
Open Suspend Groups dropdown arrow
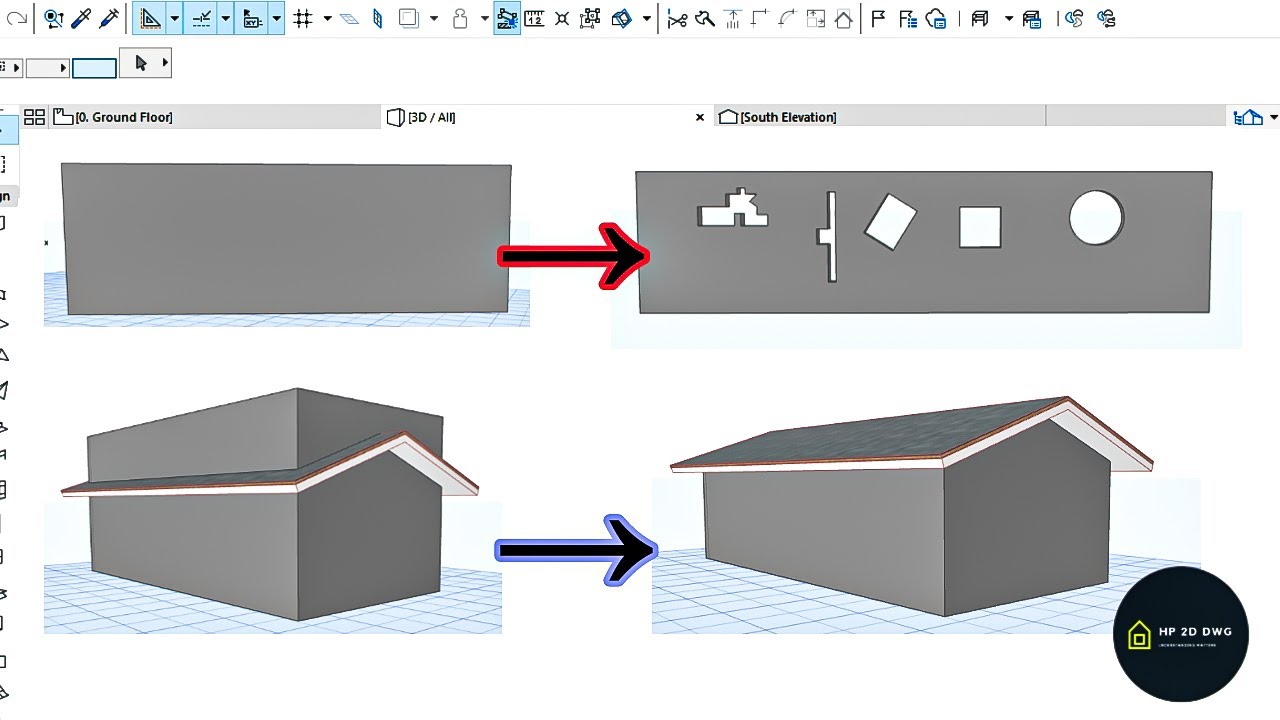[484, 19]
